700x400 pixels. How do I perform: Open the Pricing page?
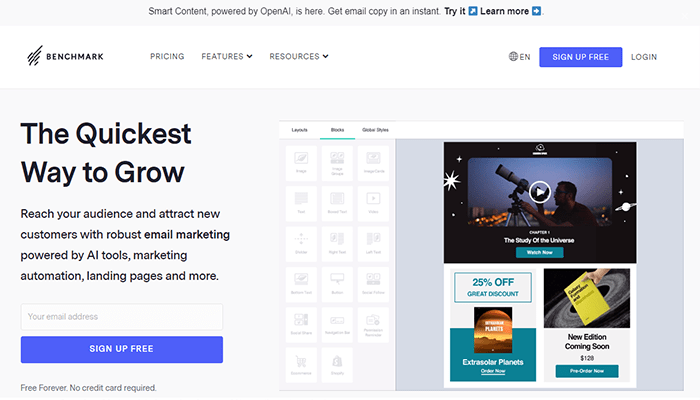(167, 57)
